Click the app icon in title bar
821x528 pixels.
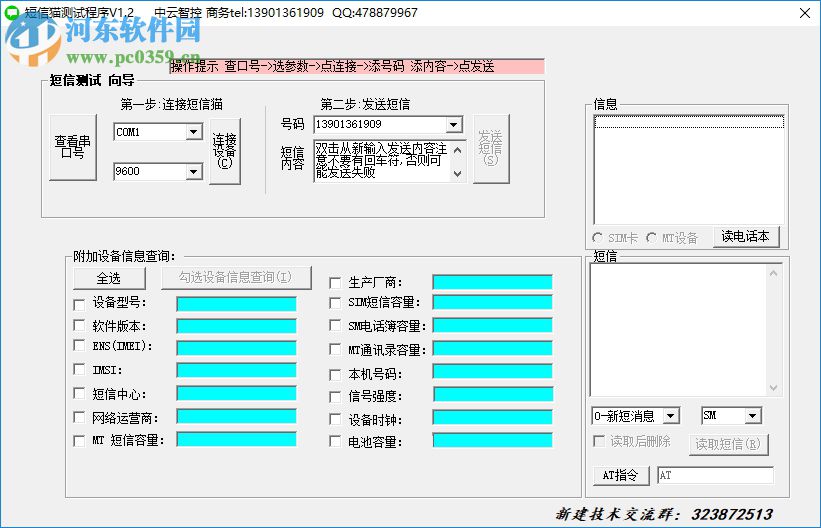pos(12,12)
